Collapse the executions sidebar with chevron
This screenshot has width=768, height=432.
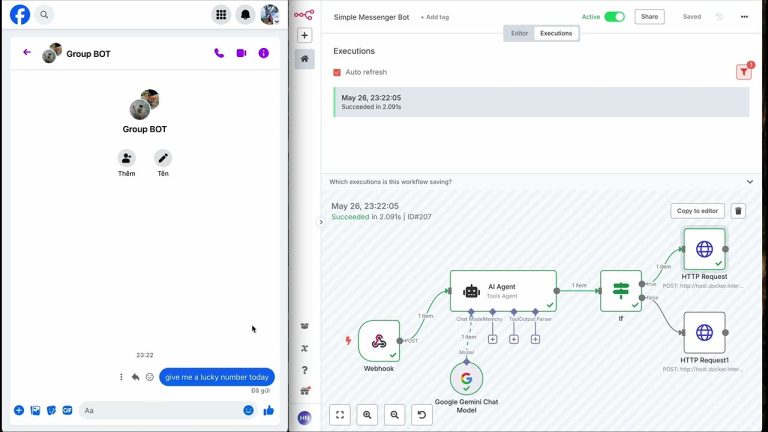(321, 222)
